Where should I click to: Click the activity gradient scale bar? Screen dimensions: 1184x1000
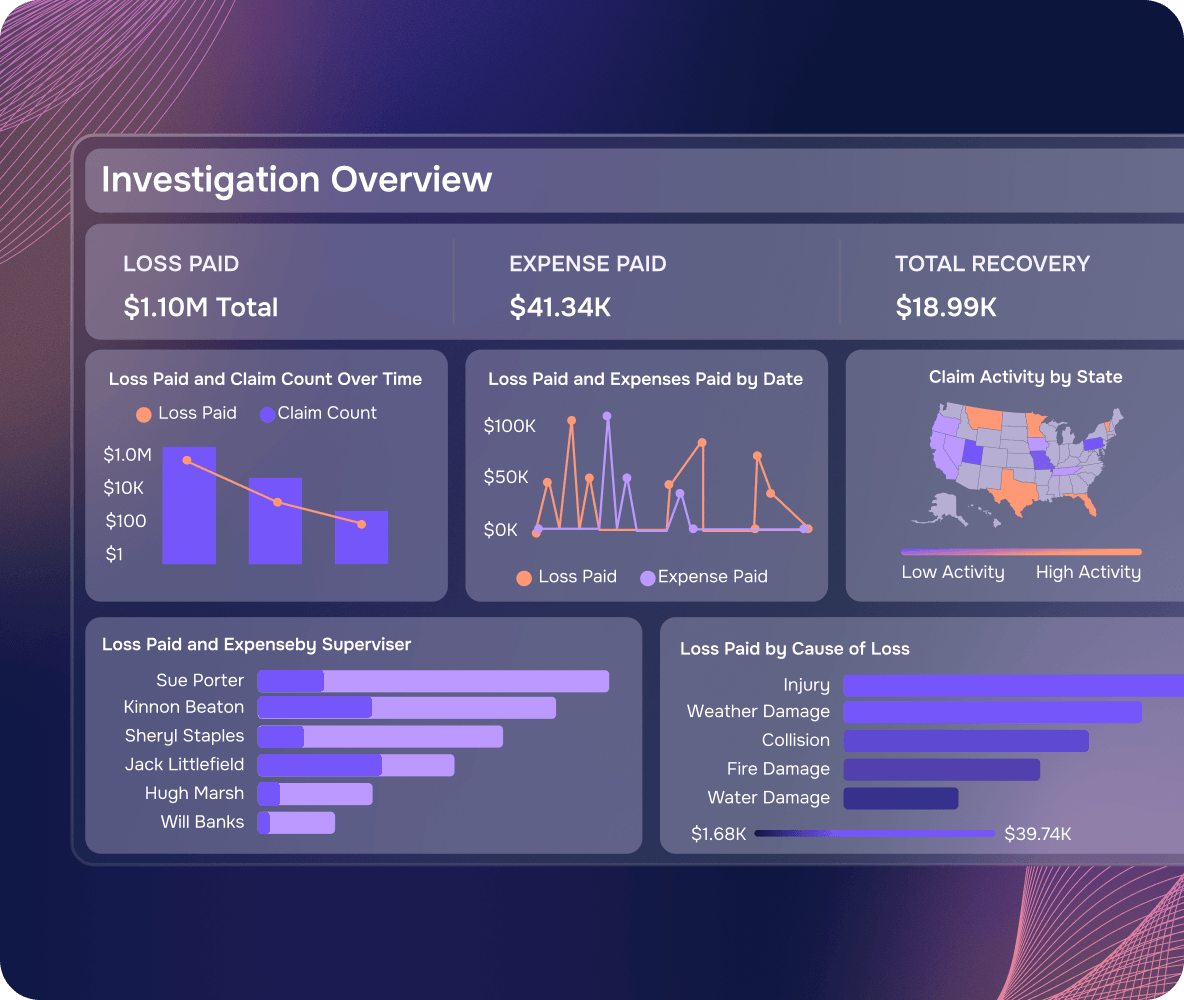pos(1021,552)
